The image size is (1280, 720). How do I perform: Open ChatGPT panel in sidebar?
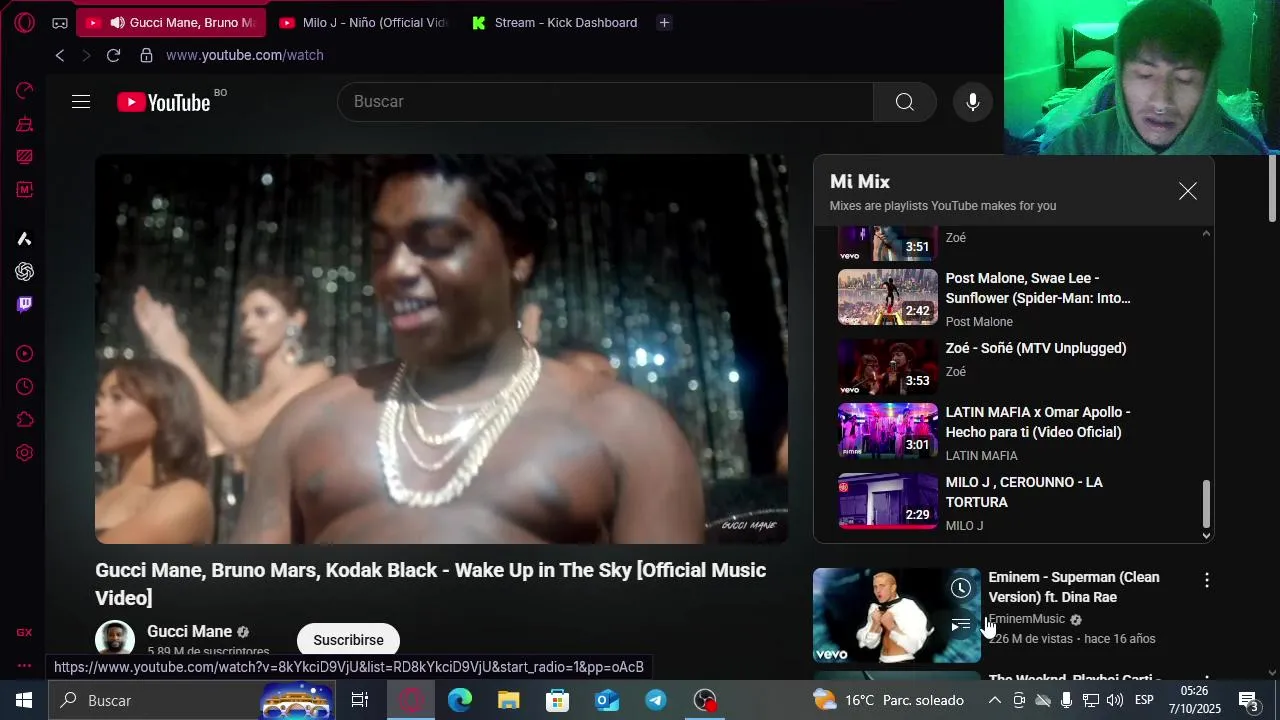pos(25,271)
